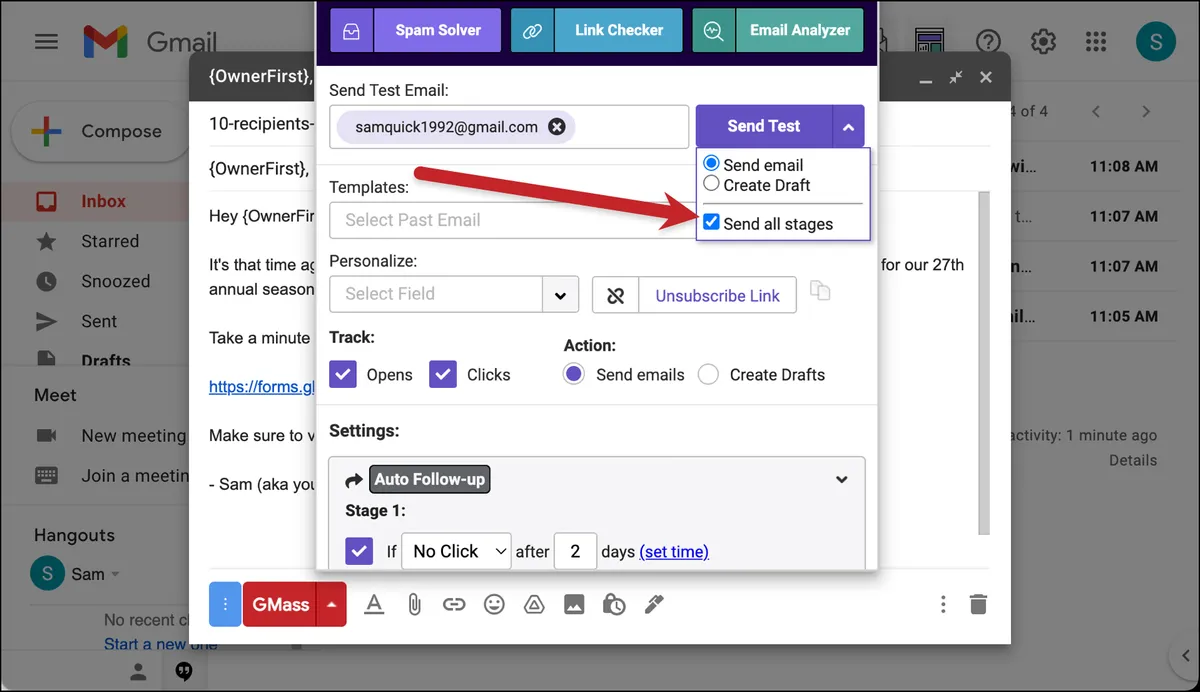Click the days number field showing 2
The width and height of the screenshot is (1200, 692).
[575, 551]
